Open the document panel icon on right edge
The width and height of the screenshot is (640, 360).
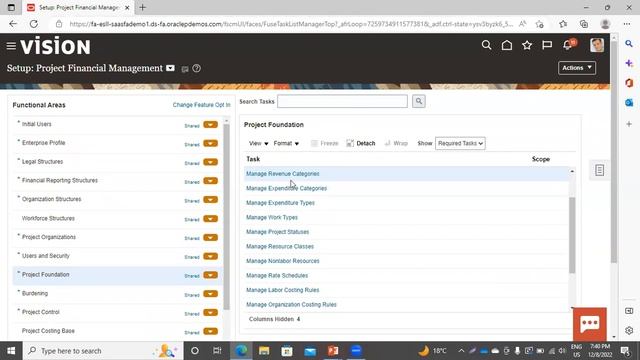(x=599, y=170)
